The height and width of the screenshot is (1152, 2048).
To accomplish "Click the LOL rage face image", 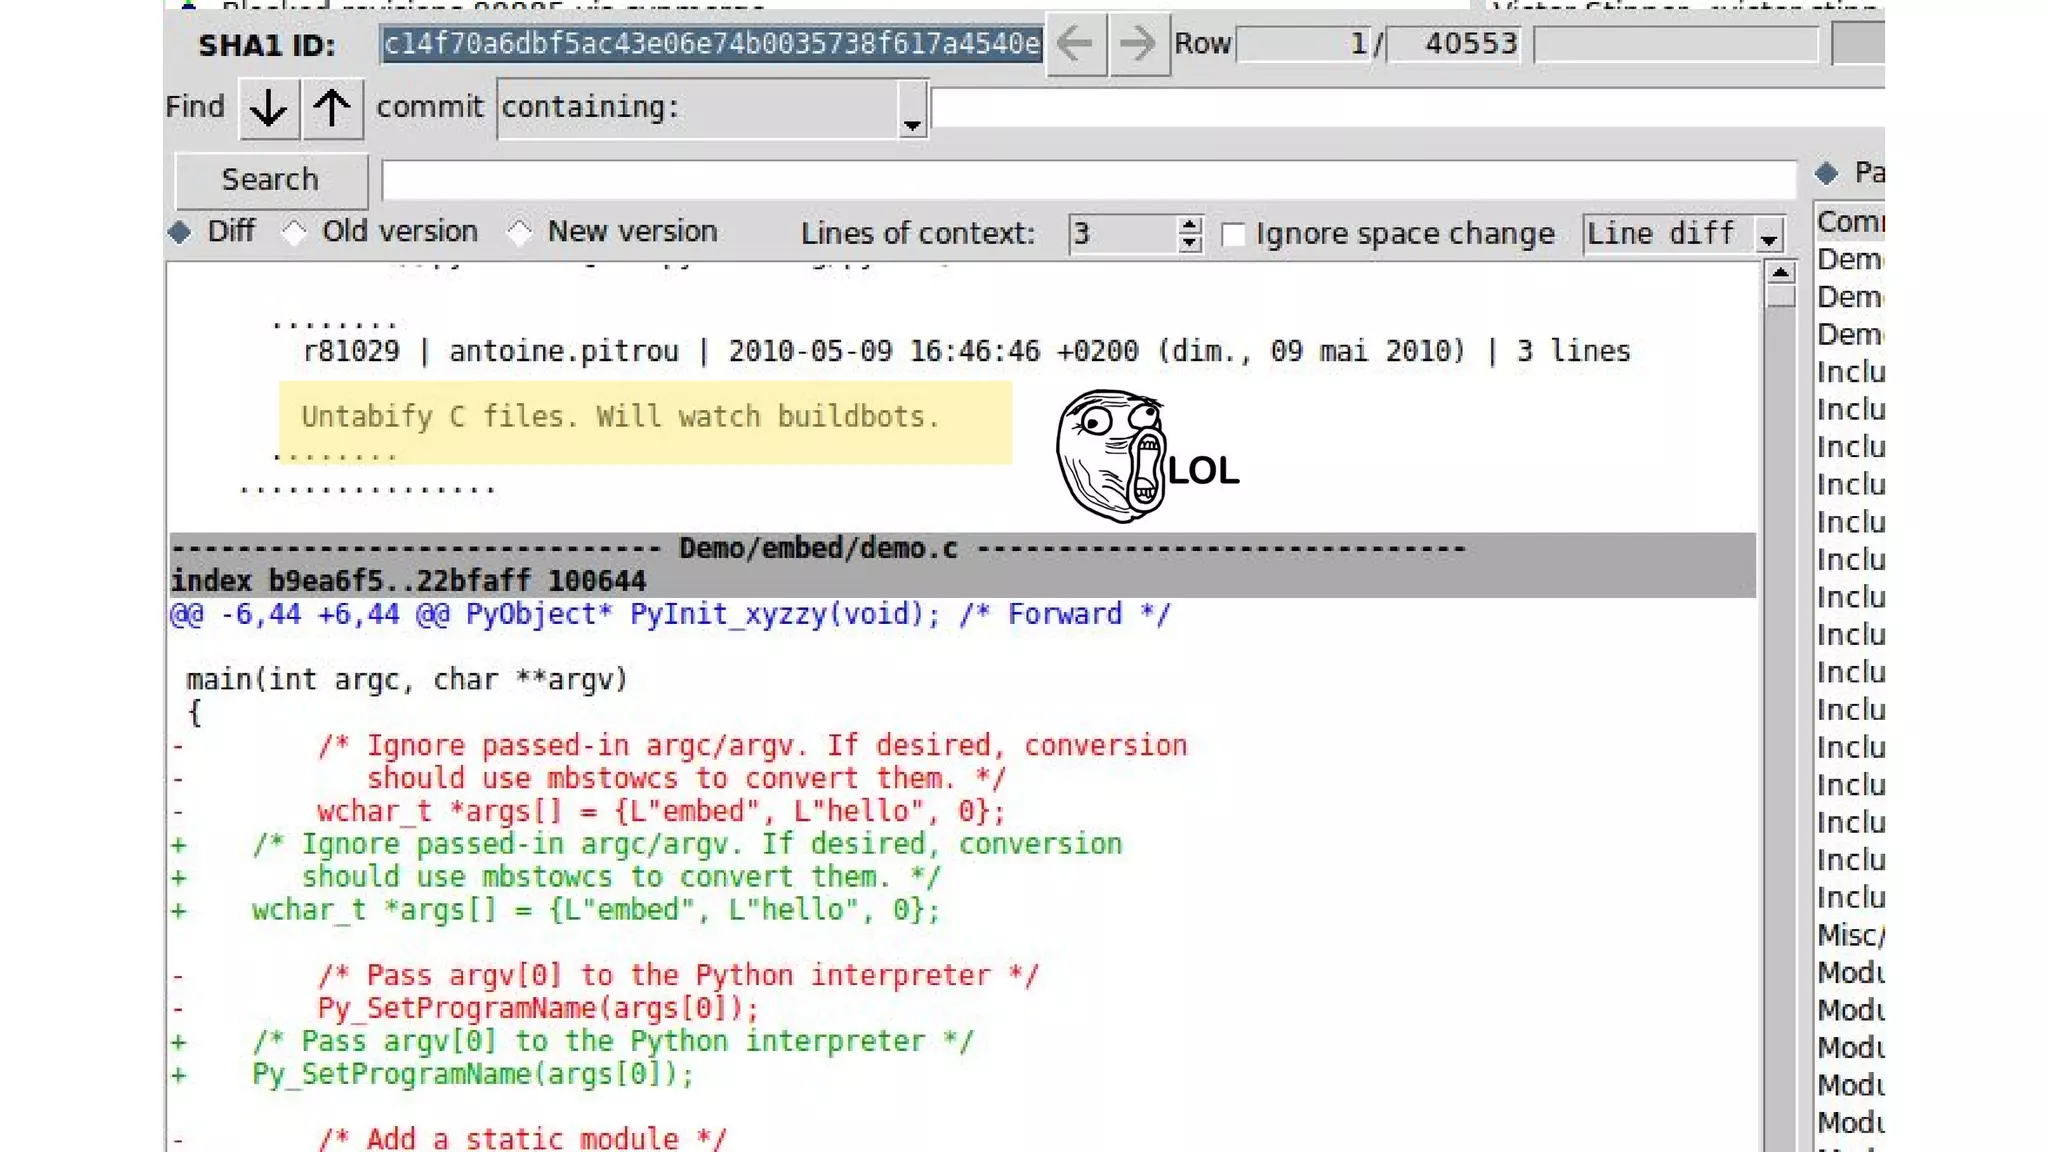I will click(x=1146, y=457).
